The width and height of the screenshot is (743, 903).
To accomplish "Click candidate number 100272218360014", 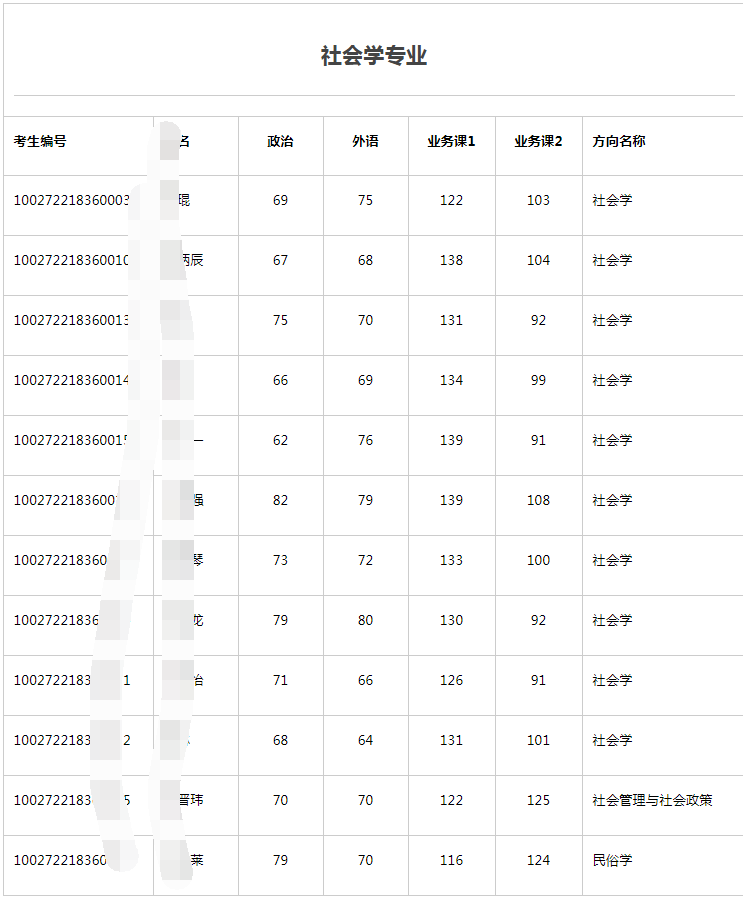I will pos(72,380).
